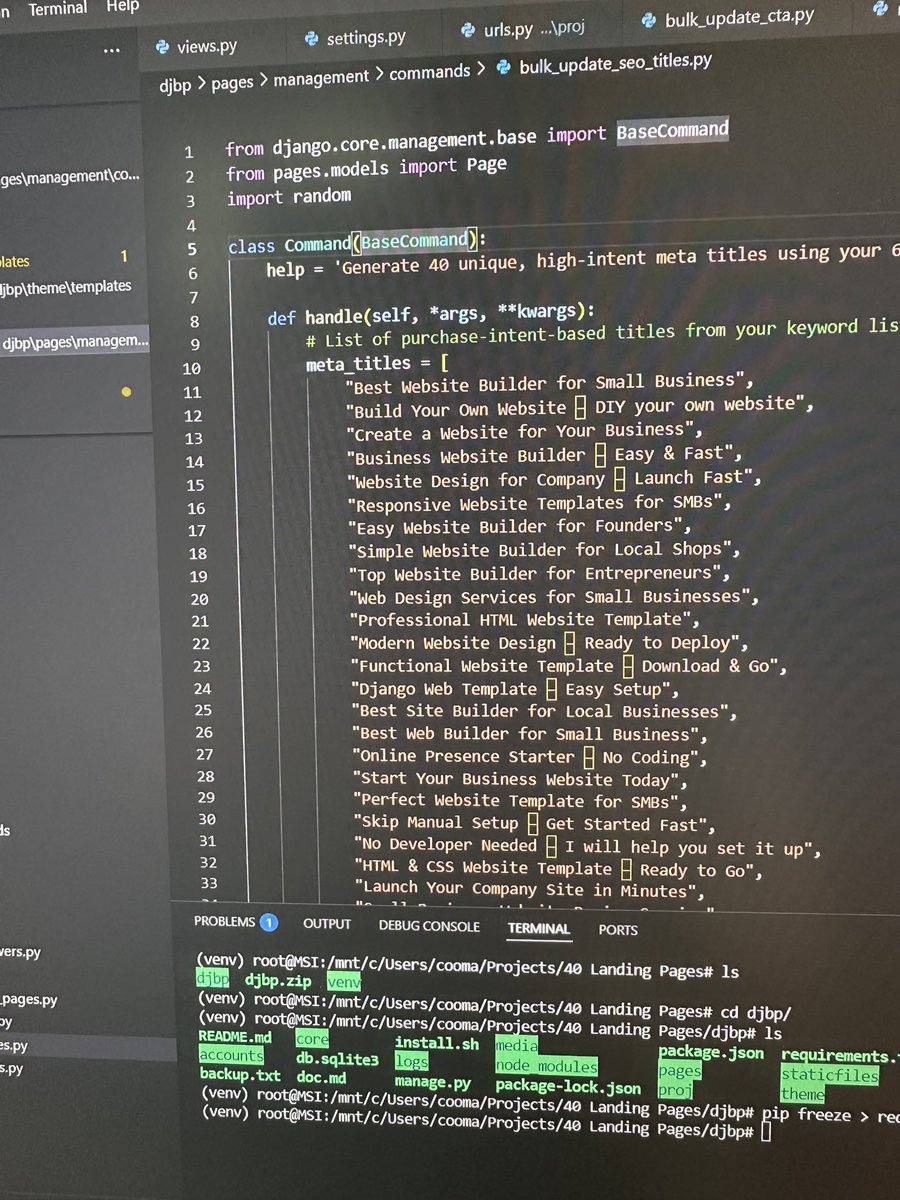Click db.sqlite3 in terminal listing
This screenshot has width=900, height=1200.
coord(337,1059)
